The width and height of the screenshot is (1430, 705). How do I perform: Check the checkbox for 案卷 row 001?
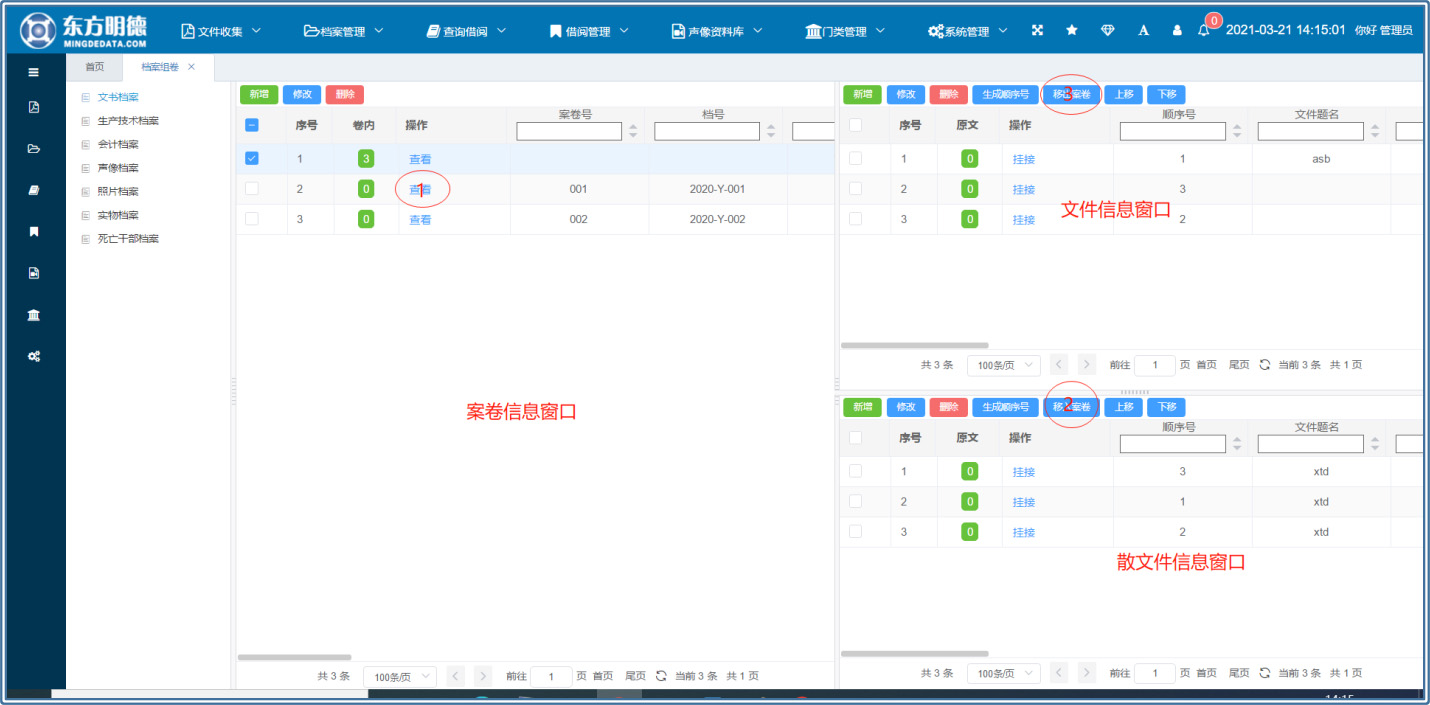tap(252, 189)
